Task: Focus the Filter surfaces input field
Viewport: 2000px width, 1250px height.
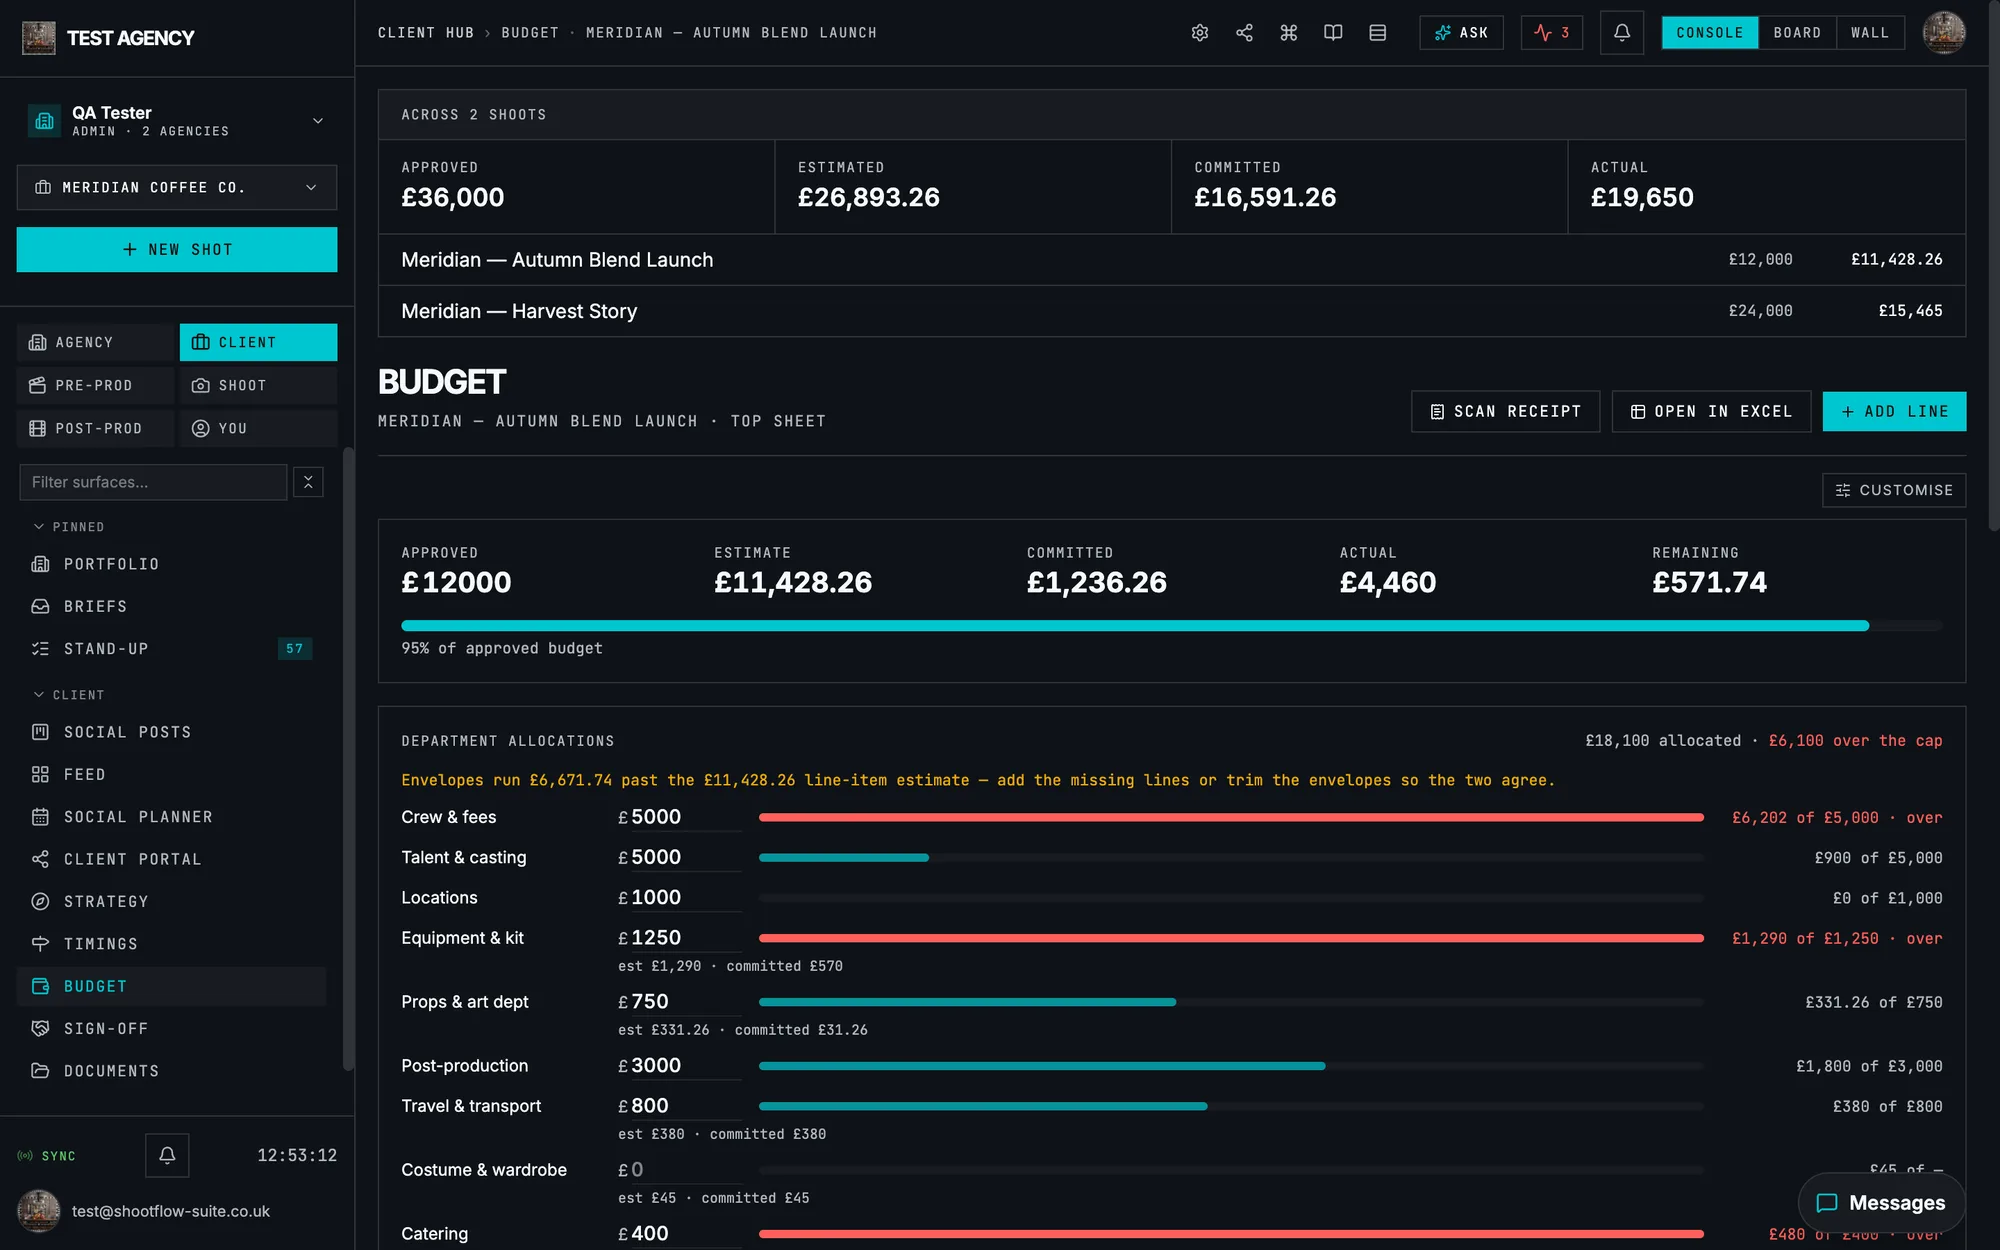Action: (153, 482)
